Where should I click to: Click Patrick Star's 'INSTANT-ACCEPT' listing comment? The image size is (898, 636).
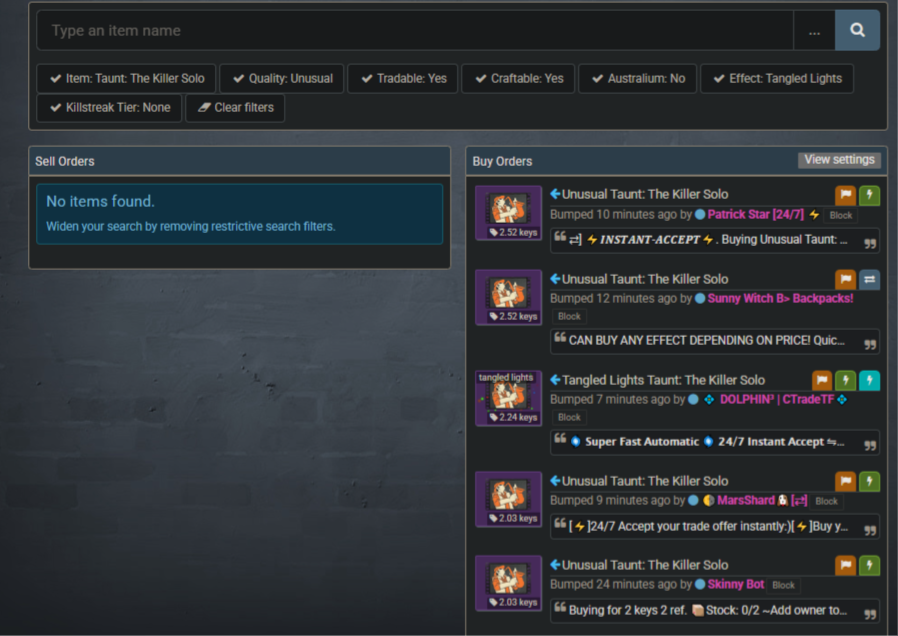coord(715,240)
